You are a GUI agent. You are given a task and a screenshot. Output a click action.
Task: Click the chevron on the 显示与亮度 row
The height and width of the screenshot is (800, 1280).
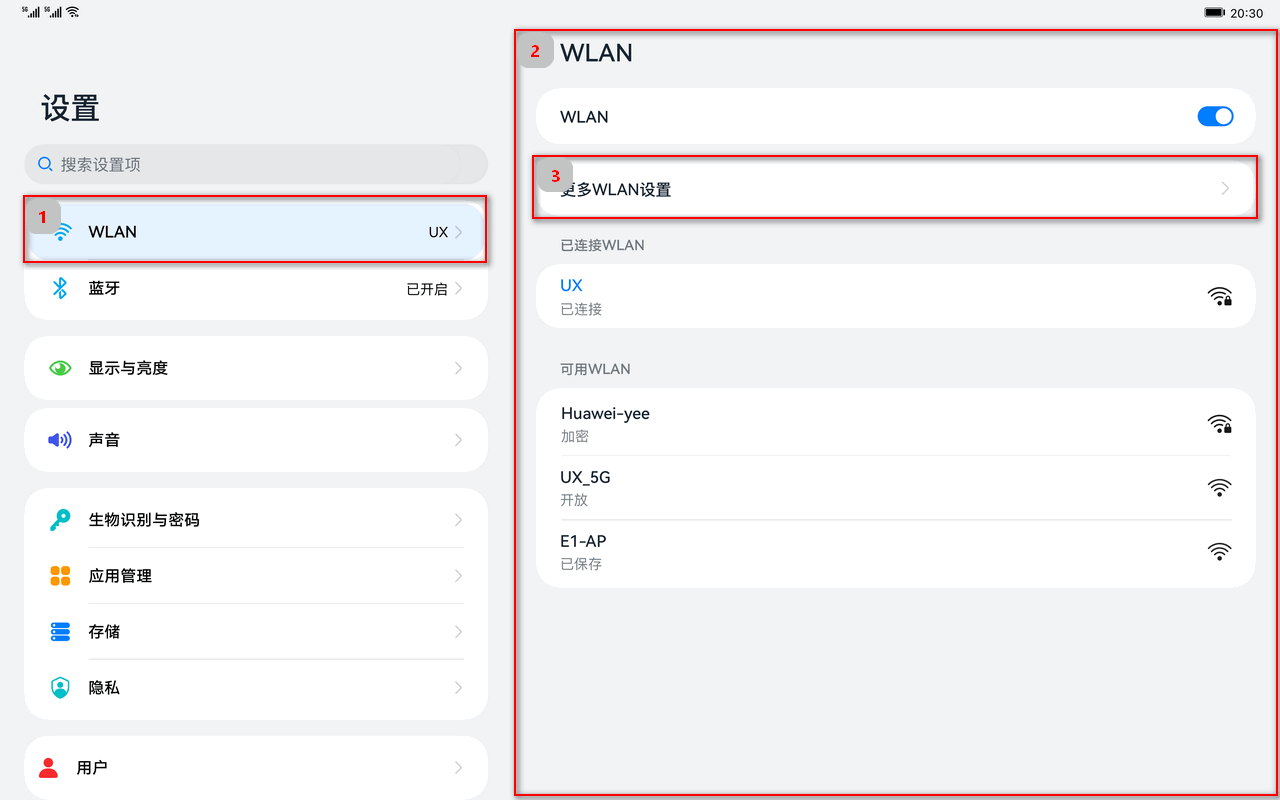[459, 368]
